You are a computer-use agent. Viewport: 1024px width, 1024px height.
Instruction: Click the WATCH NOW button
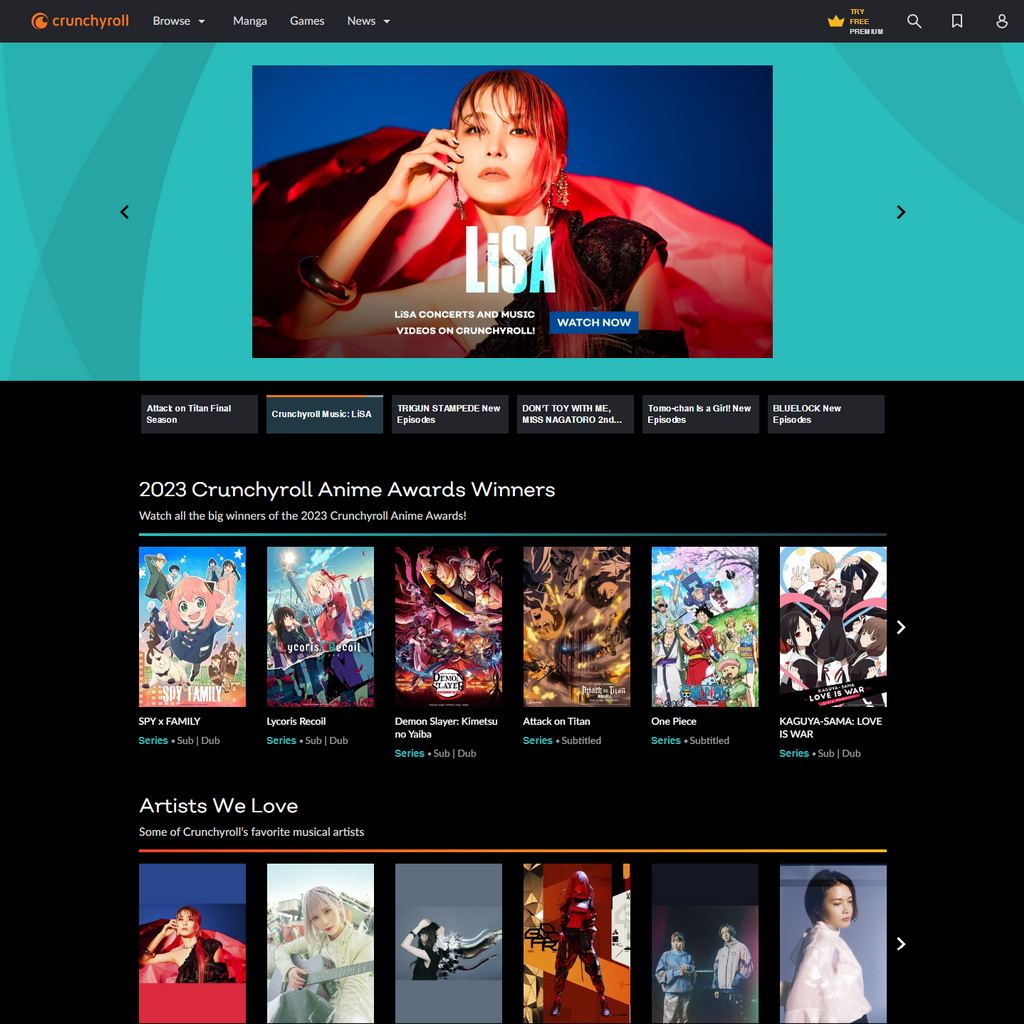coord(594,322)
